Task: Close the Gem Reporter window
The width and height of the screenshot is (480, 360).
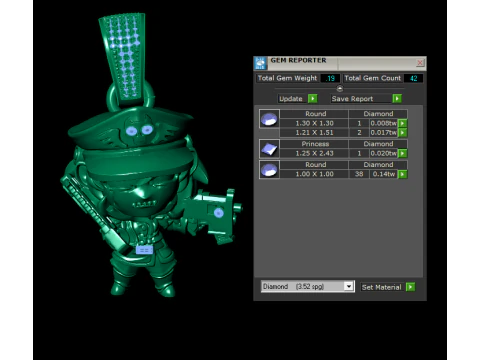Action: [420, 62]
